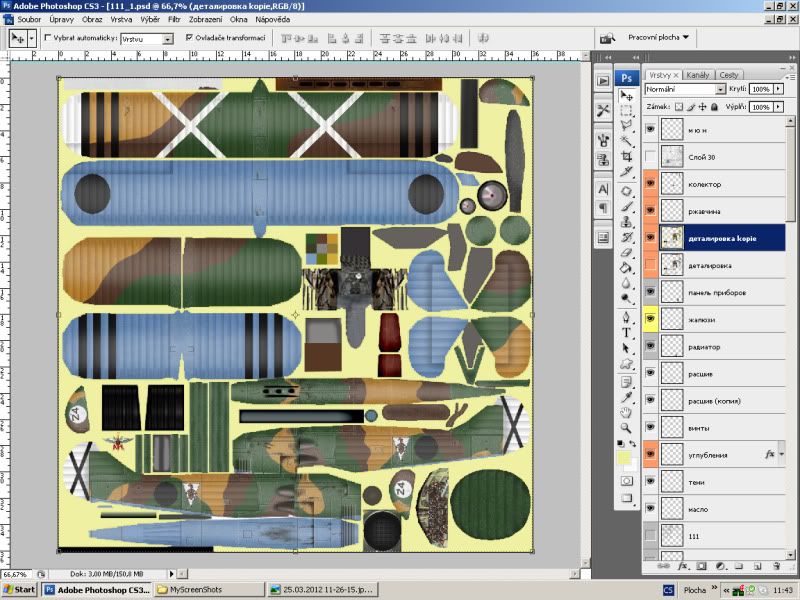
Task: Activate the Zoom magnifier tool
Action: point(627,427)
